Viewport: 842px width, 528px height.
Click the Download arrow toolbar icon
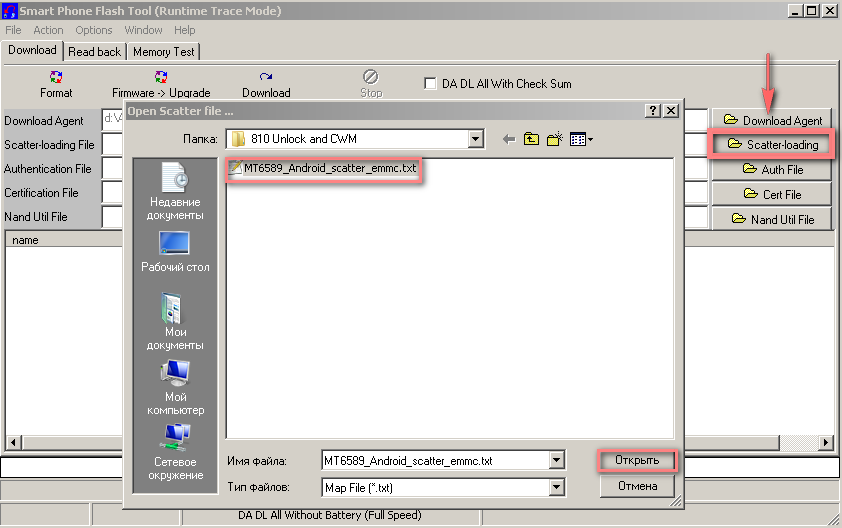tap(266, 77)
